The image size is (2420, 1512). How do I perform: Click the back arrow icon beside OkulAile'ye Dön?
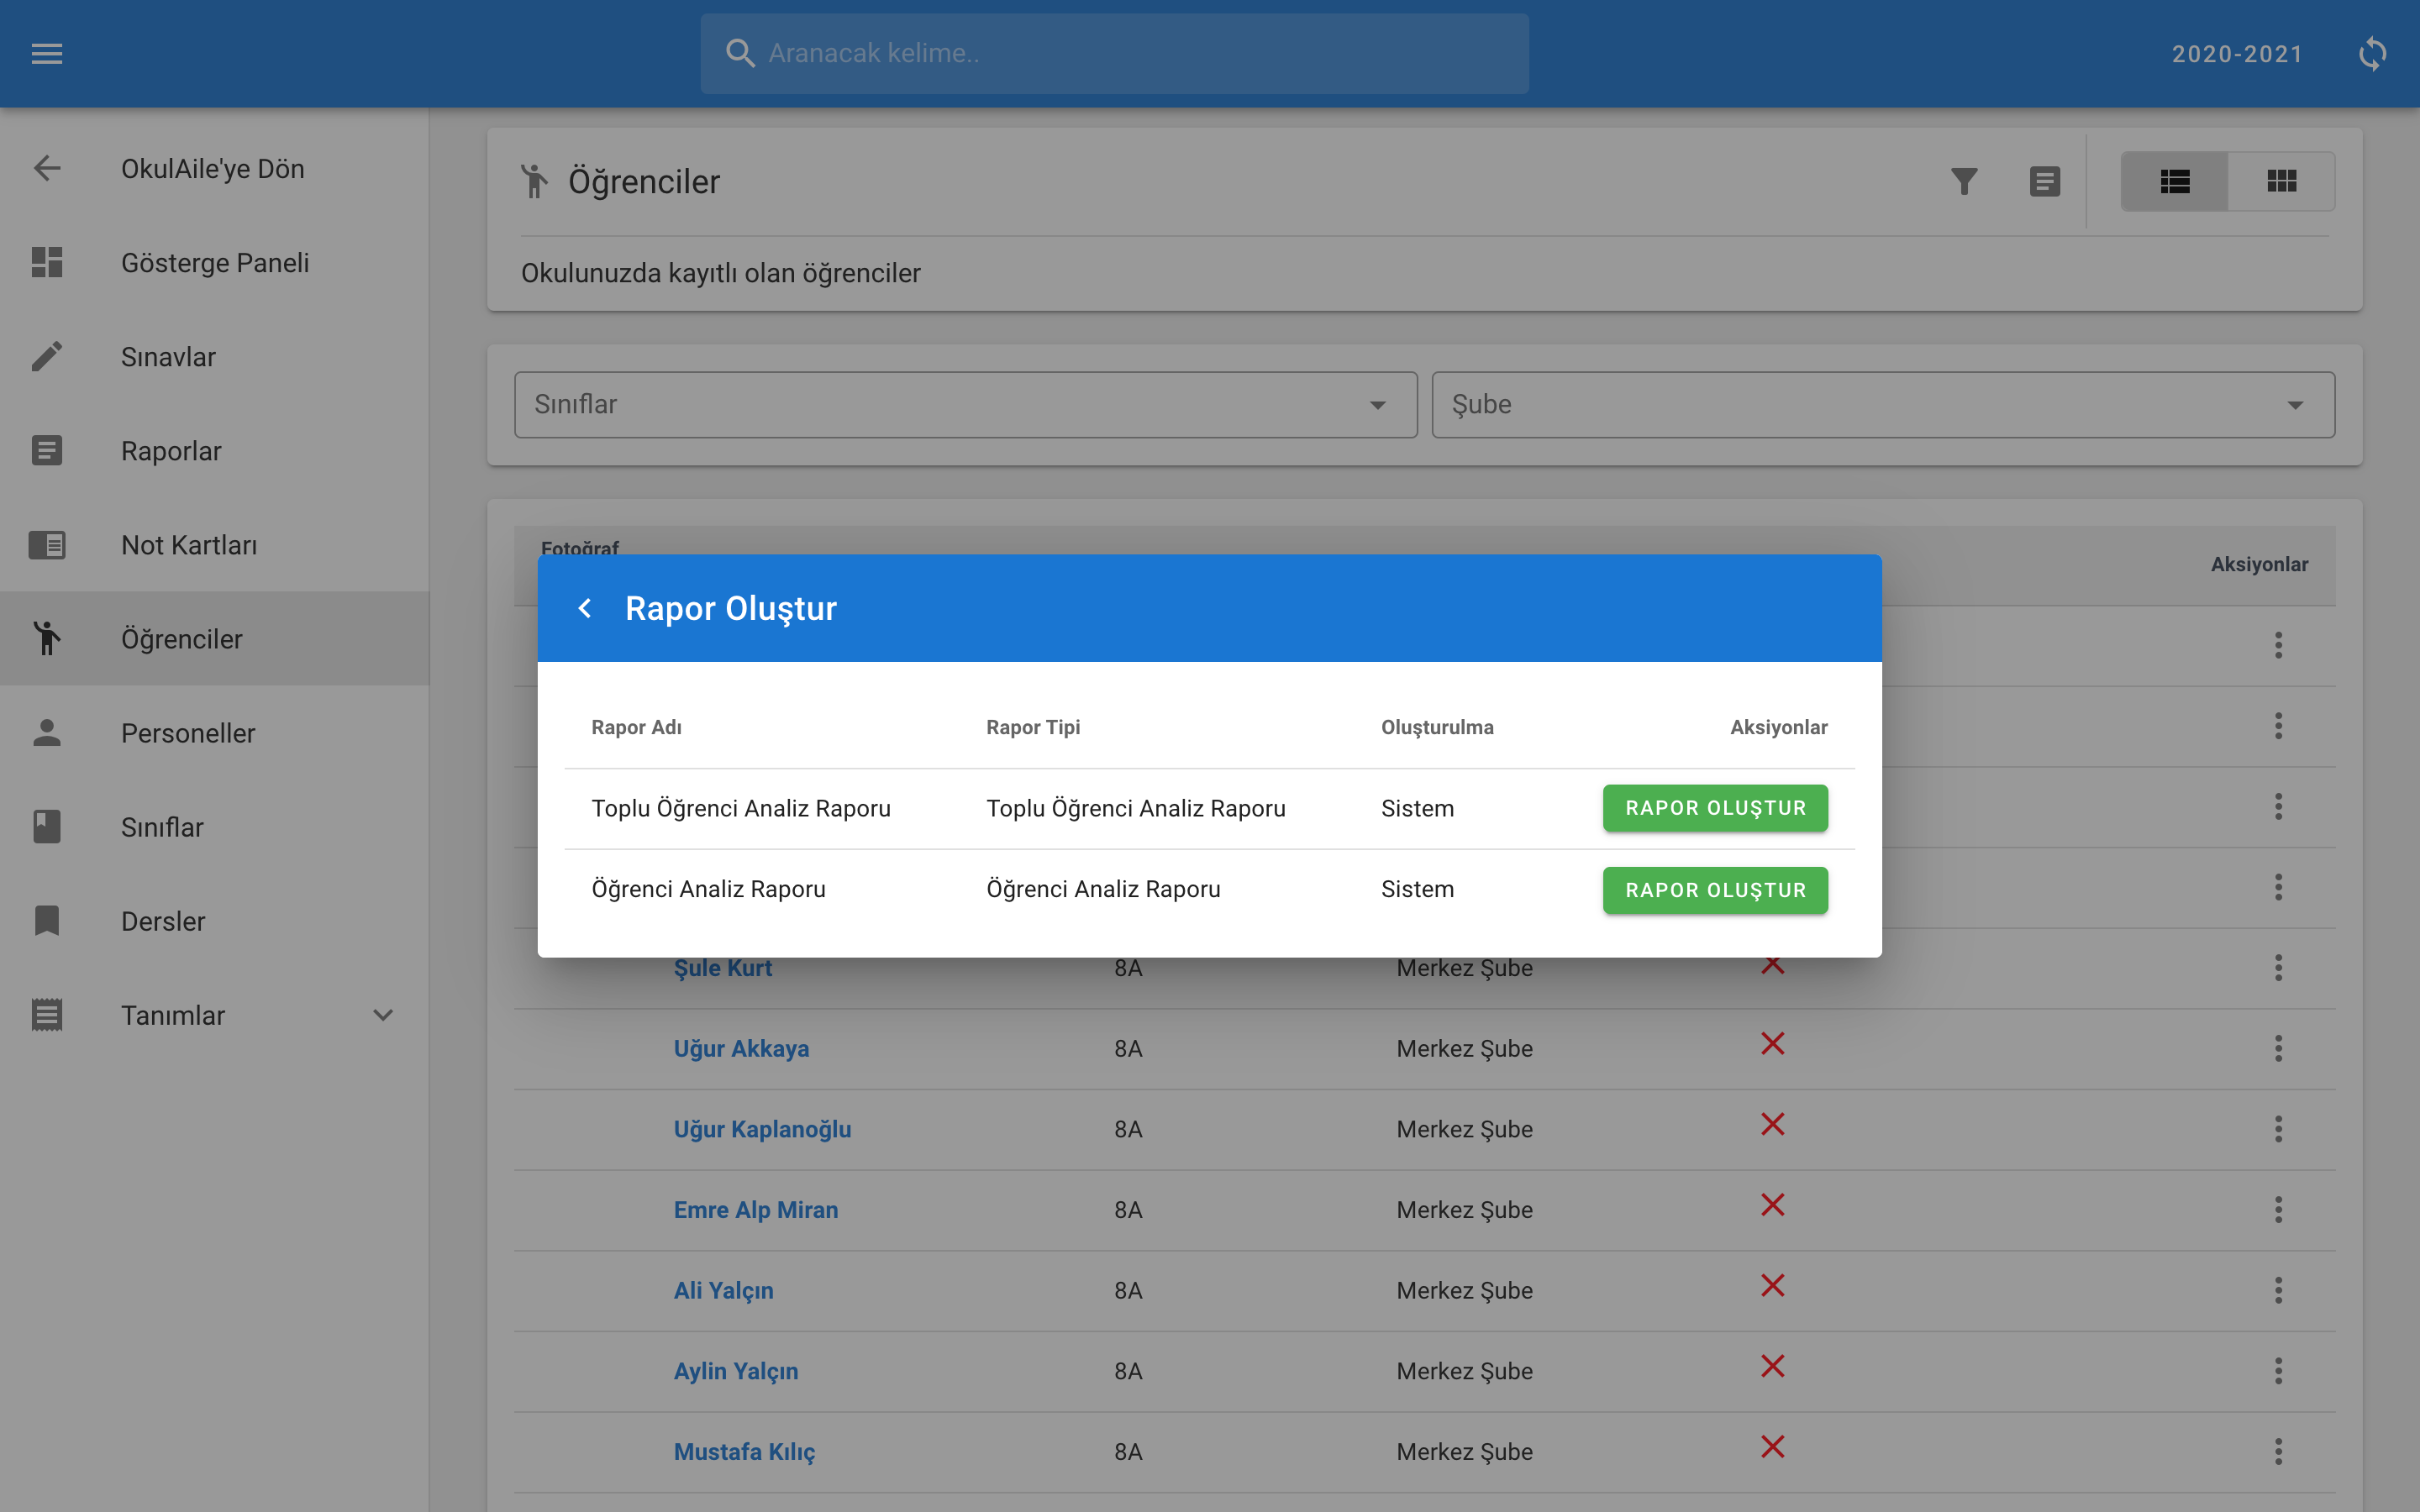47,168
